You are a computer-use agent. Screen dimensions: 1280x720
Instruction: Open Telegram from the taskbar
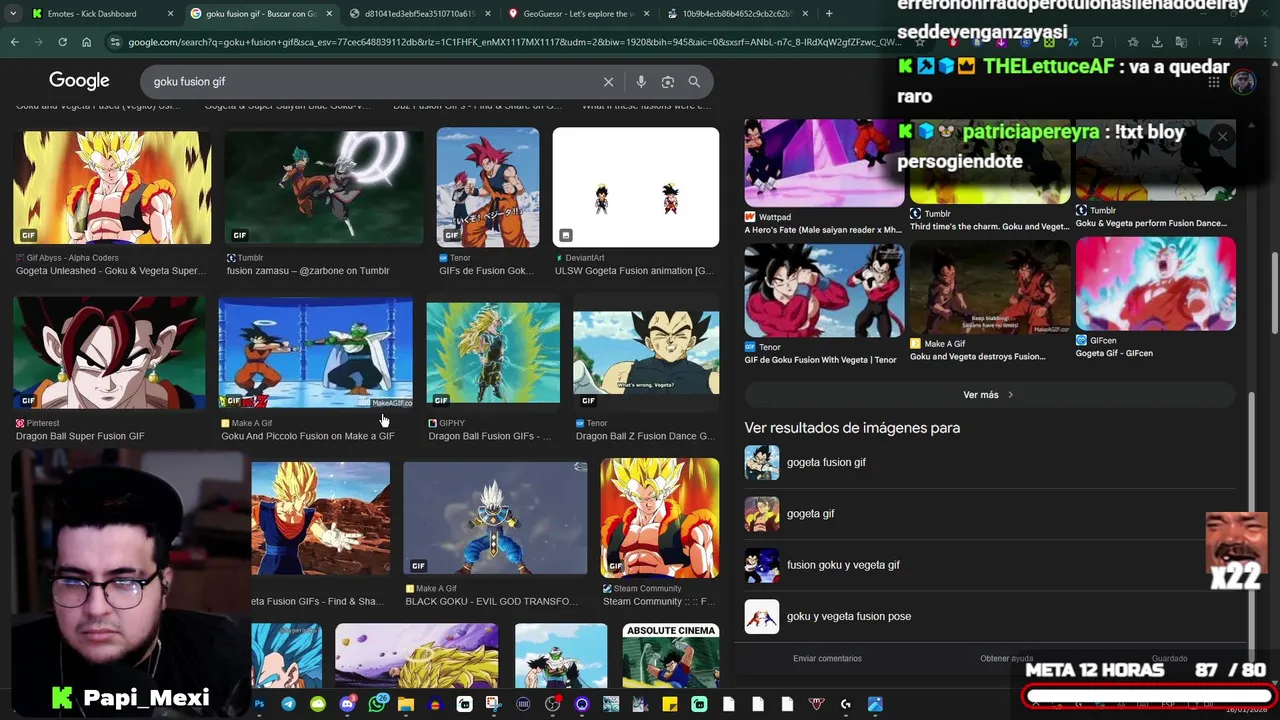click(288, 704)
